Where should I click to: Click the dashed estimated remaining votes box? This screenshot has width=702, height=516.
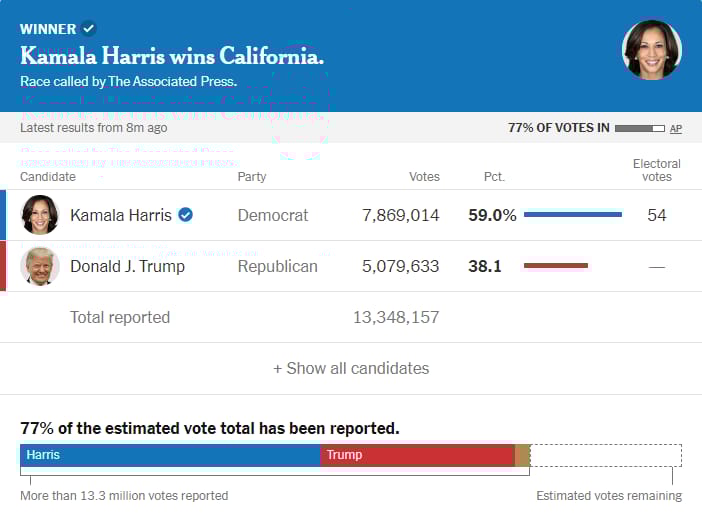click(606, 455)
